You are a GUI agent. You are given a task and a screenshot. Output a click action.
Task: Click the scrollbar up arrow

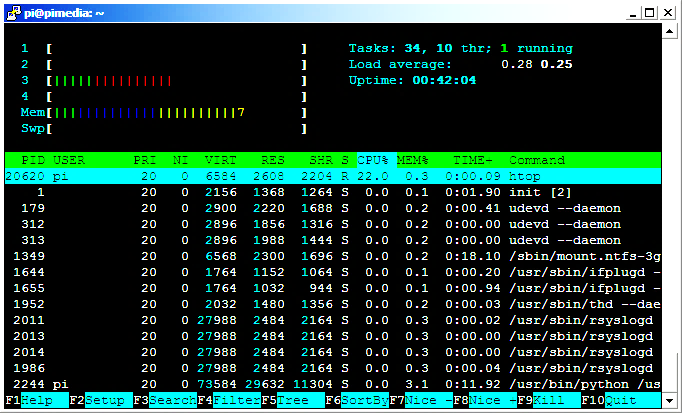669,31
